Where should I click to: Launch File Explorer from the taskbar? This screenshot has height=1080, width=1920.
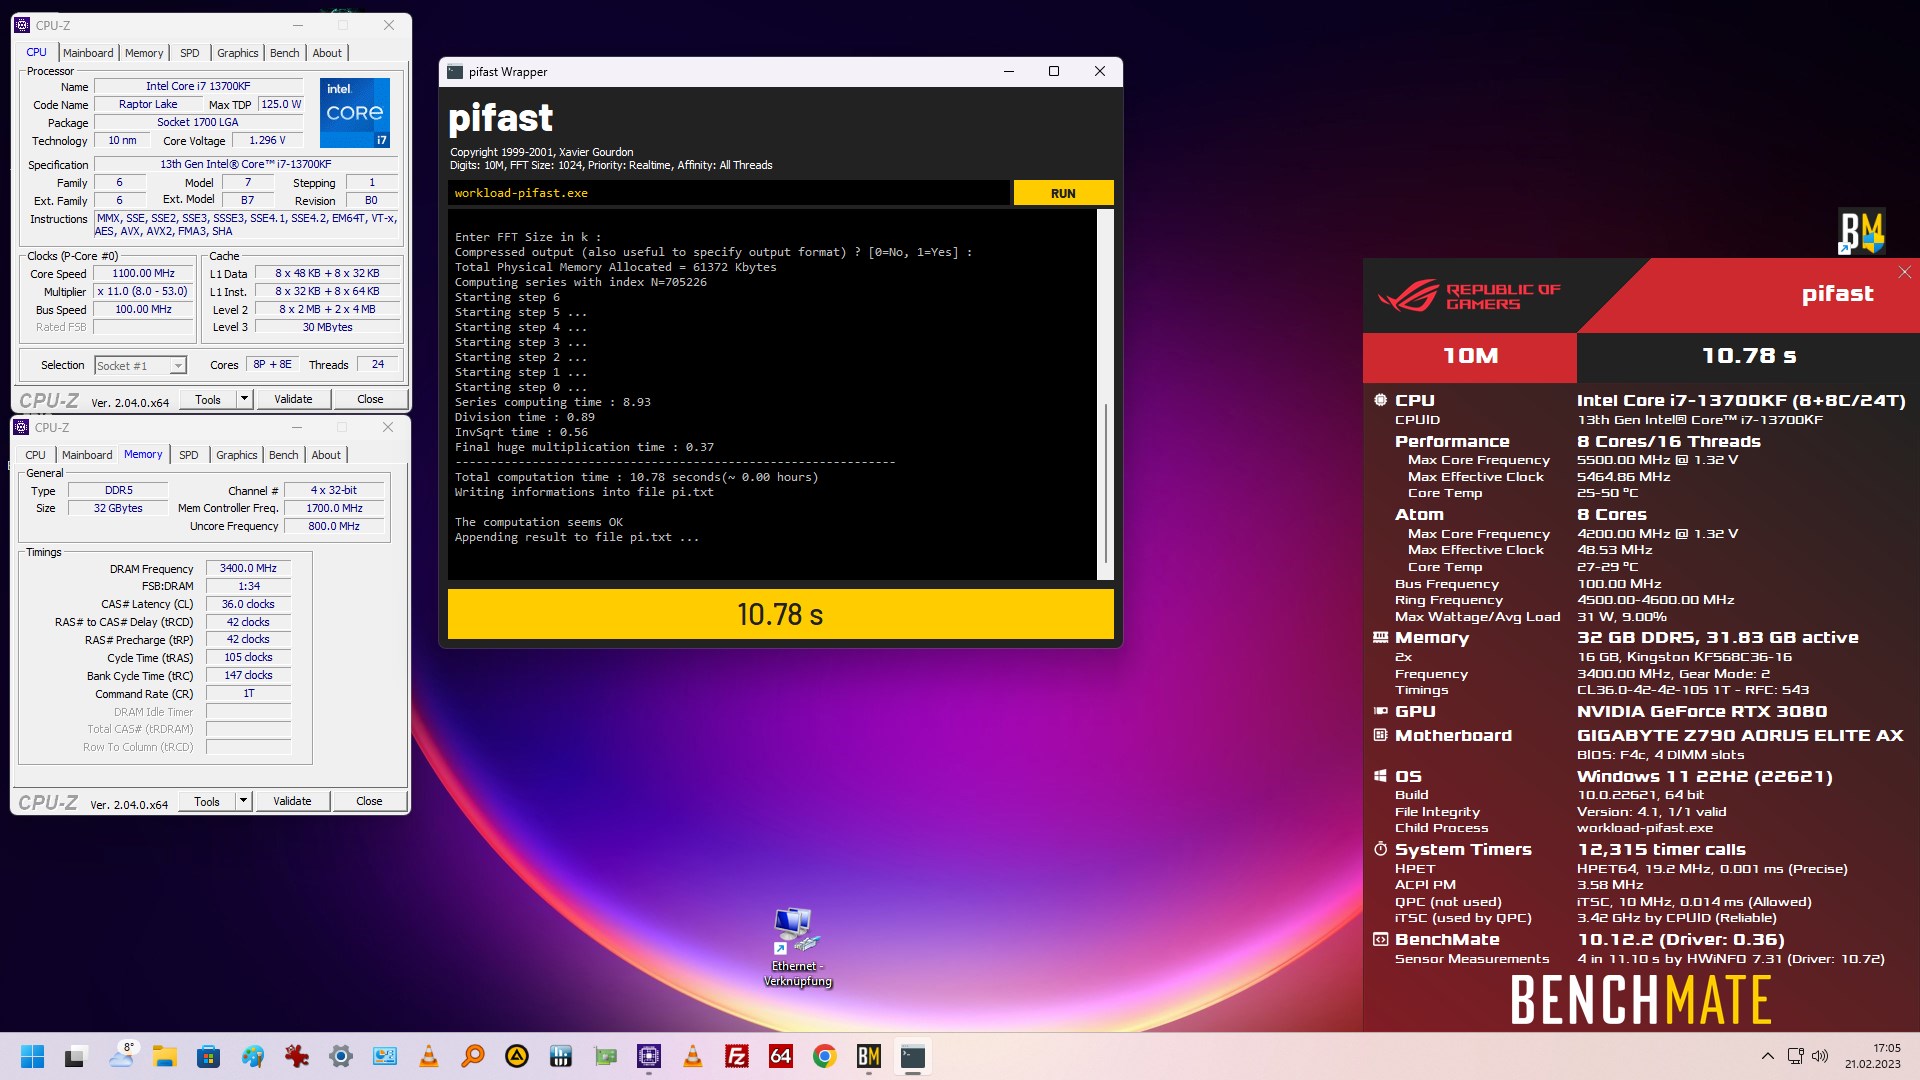pos(164,1056)
